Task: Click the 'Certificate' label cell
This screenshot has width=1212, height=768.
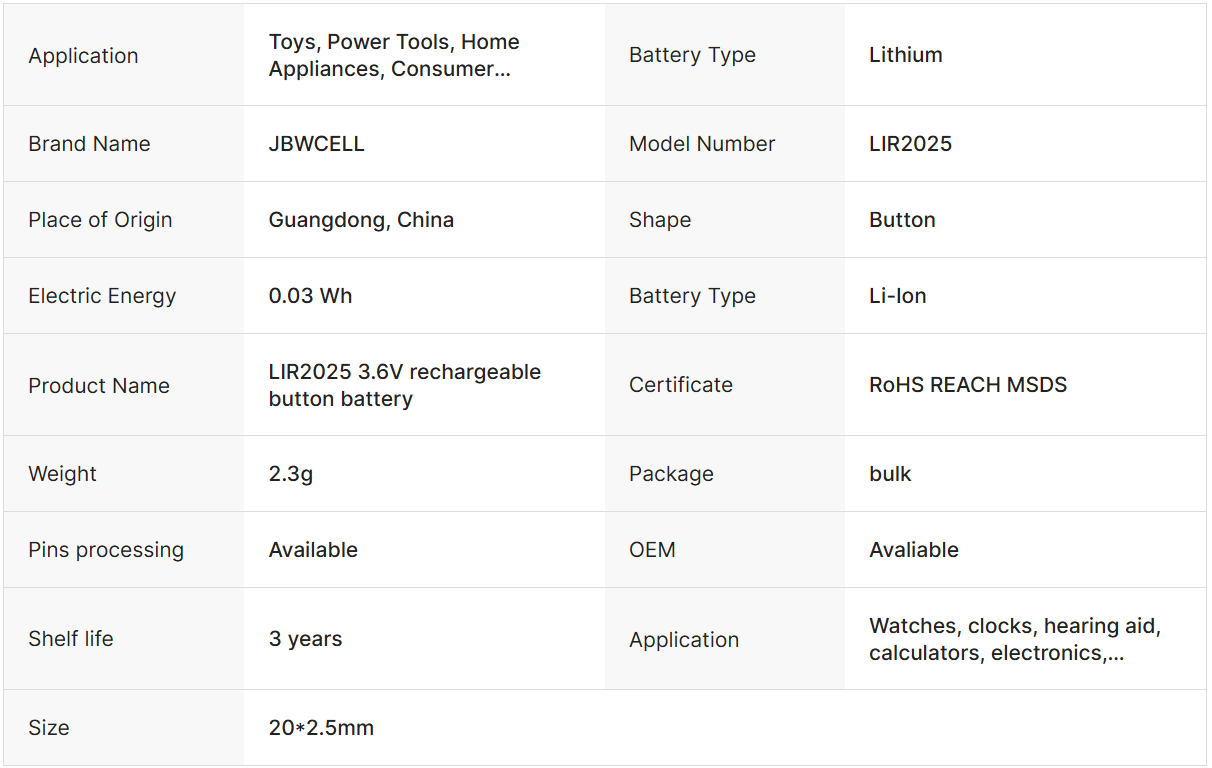Action: point(680,385)
